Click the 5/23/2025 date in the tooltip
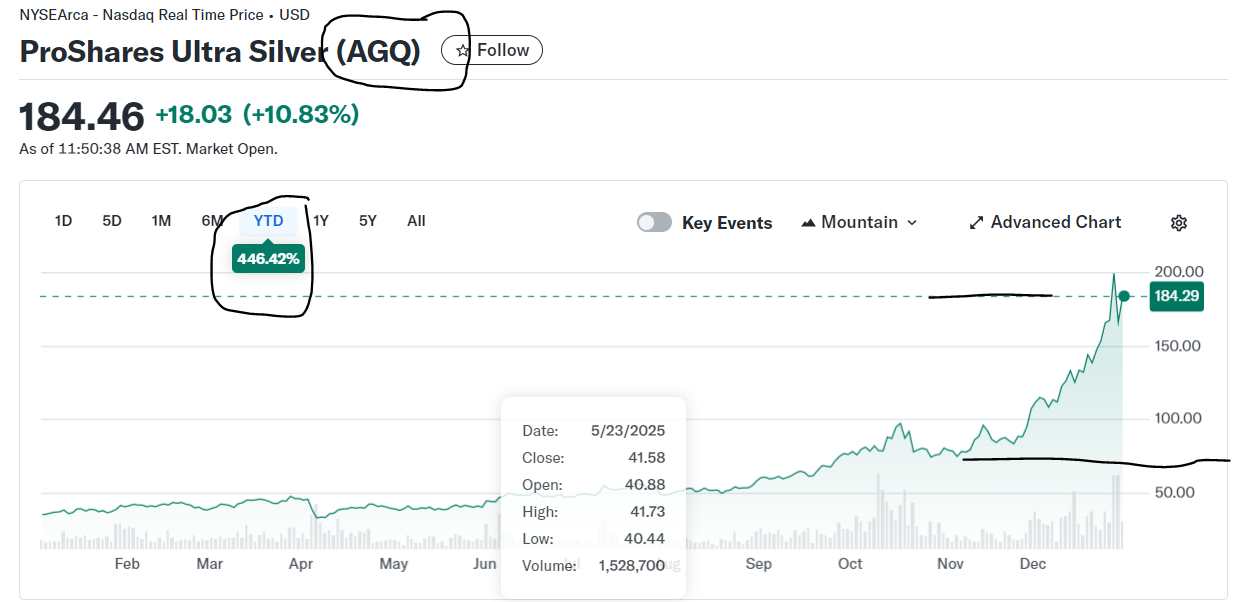Screen dimensions: 1236x602 coord(627,431)
